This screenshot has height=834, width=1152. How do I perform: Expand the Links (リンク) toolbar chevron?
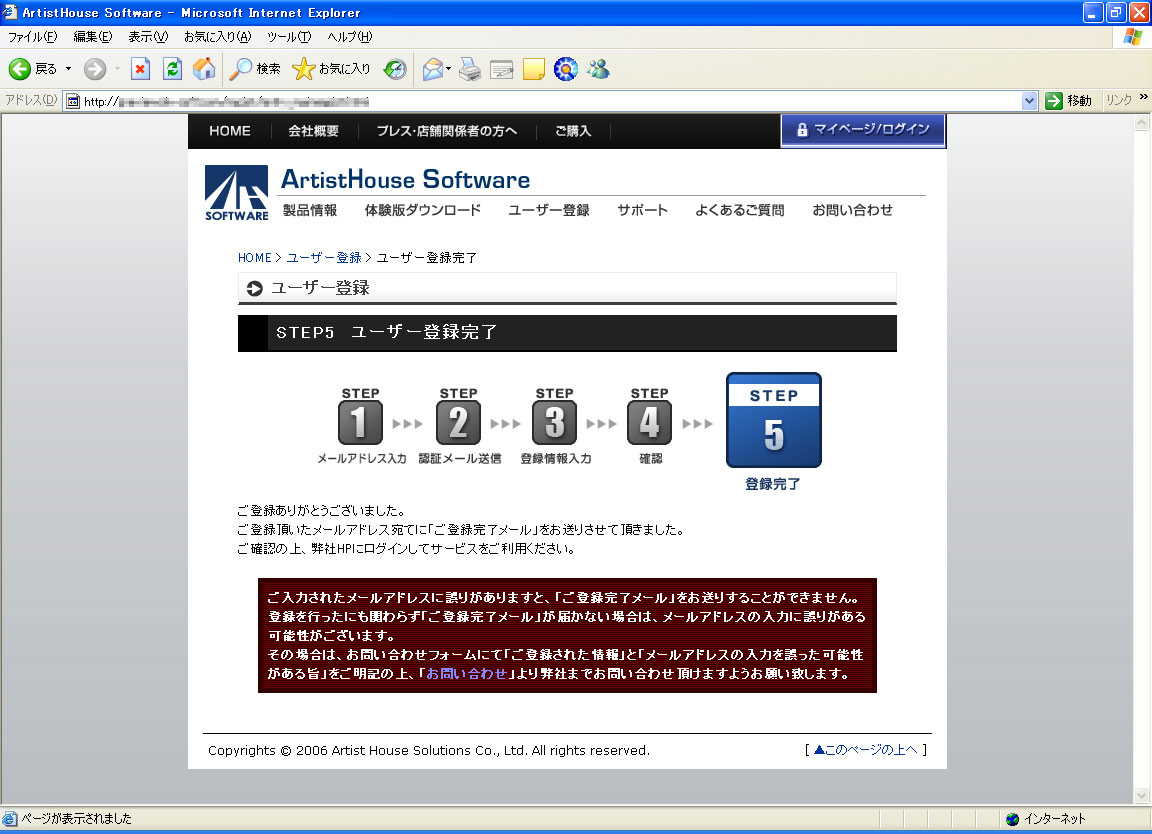tap(1143, 97)
